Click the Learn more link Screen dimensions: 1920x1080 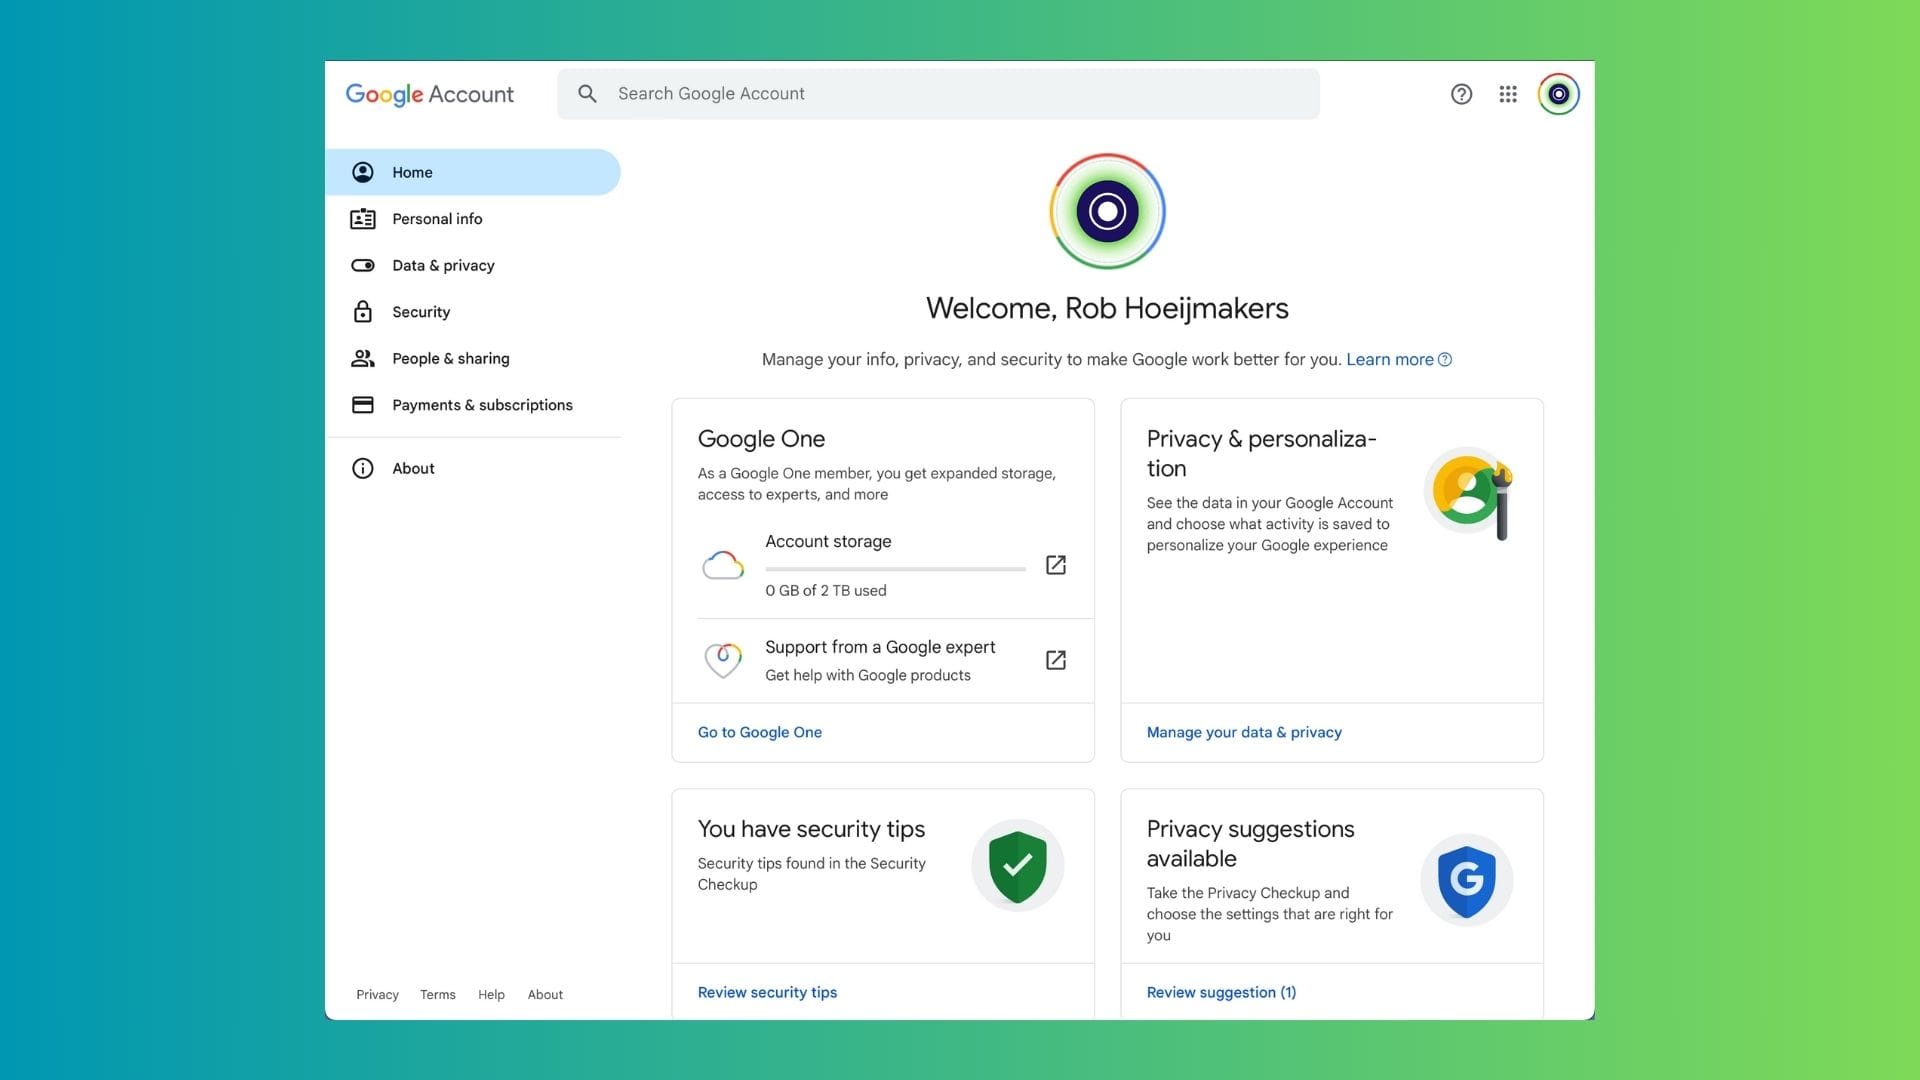[x=1389, y=360]
